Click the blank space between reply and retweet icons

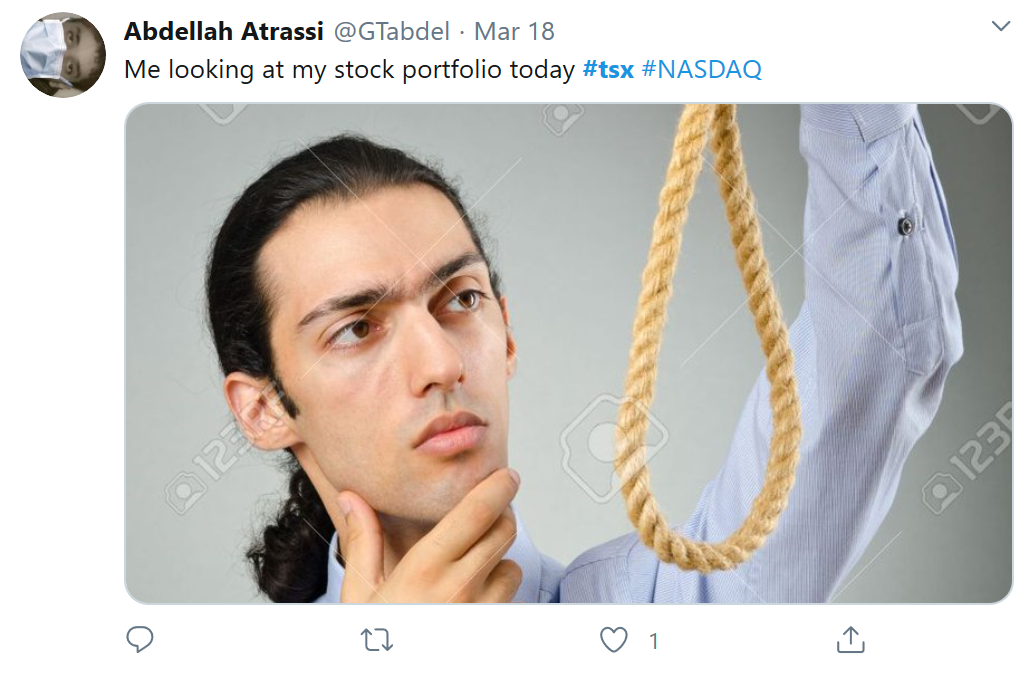[256, 640]
